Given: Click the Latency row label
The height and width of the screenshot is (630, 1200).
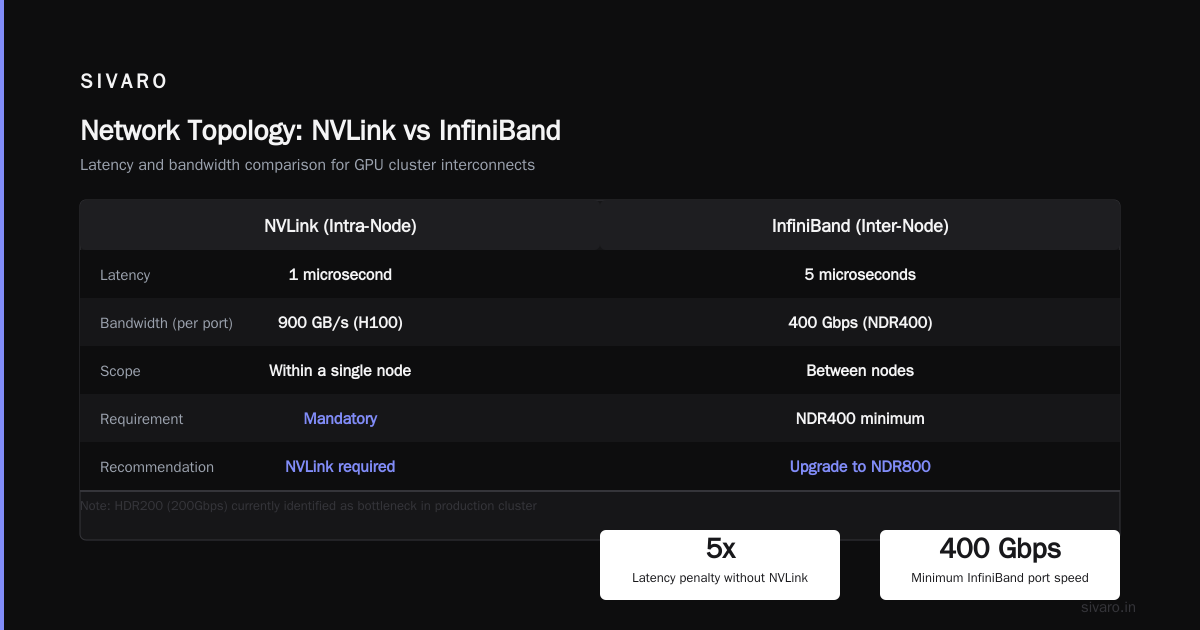Looking at the screenshot, I should pyautogui.click(x=125, y=275).
